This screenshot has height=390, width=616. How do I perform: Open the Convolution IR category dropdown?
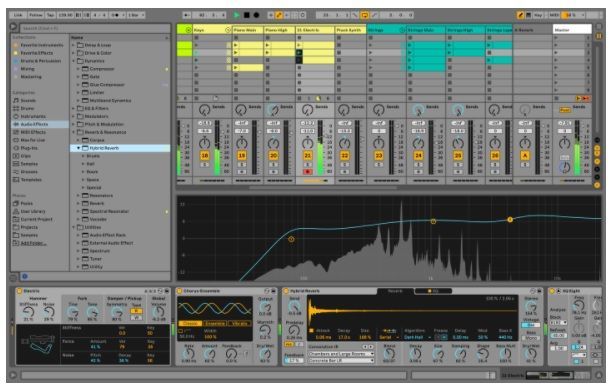[x=340, y=354]
